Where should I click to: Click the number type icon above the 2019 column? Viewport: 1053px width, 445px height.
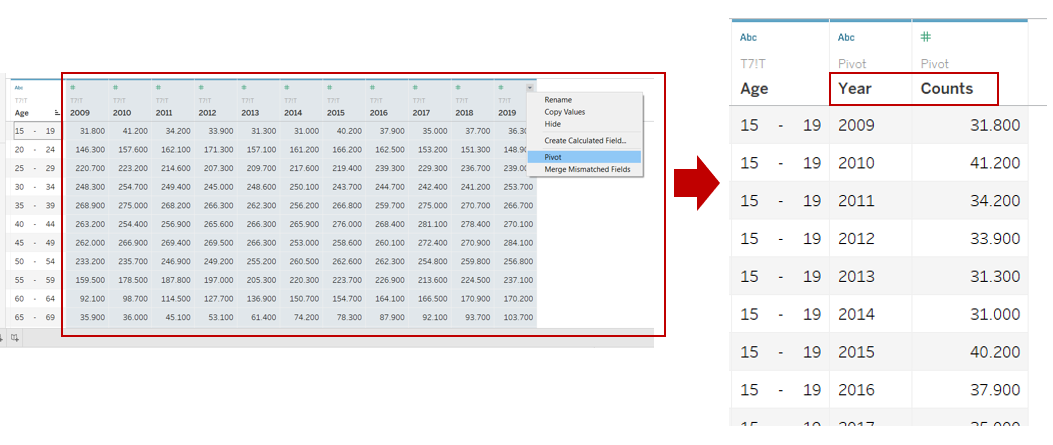pyautogui.click(x=500, y=87)
